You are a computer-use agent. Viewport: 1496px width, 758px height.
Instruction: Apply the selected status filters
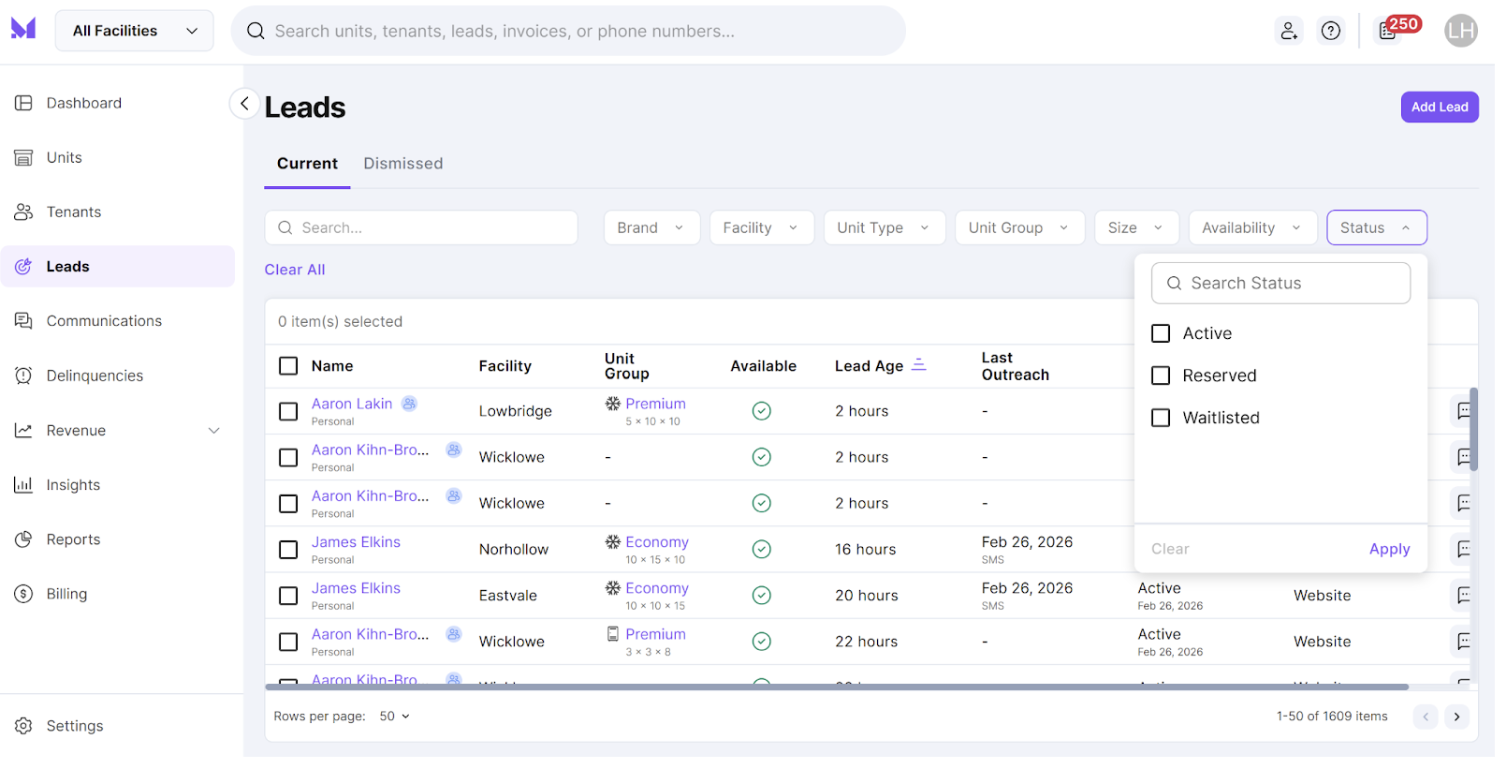point(1389,548)
